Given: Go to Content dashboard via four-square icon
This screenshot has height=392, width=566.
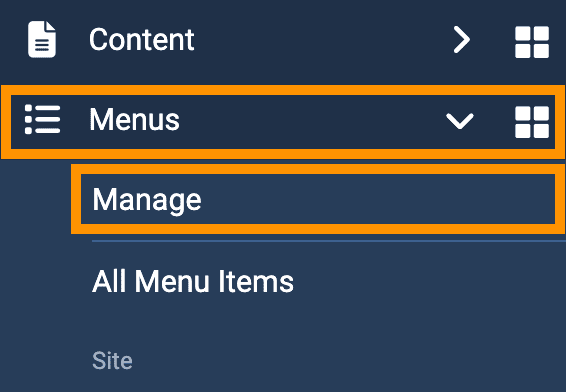Looking at the screenshot, I should click(x=532, y=42).
